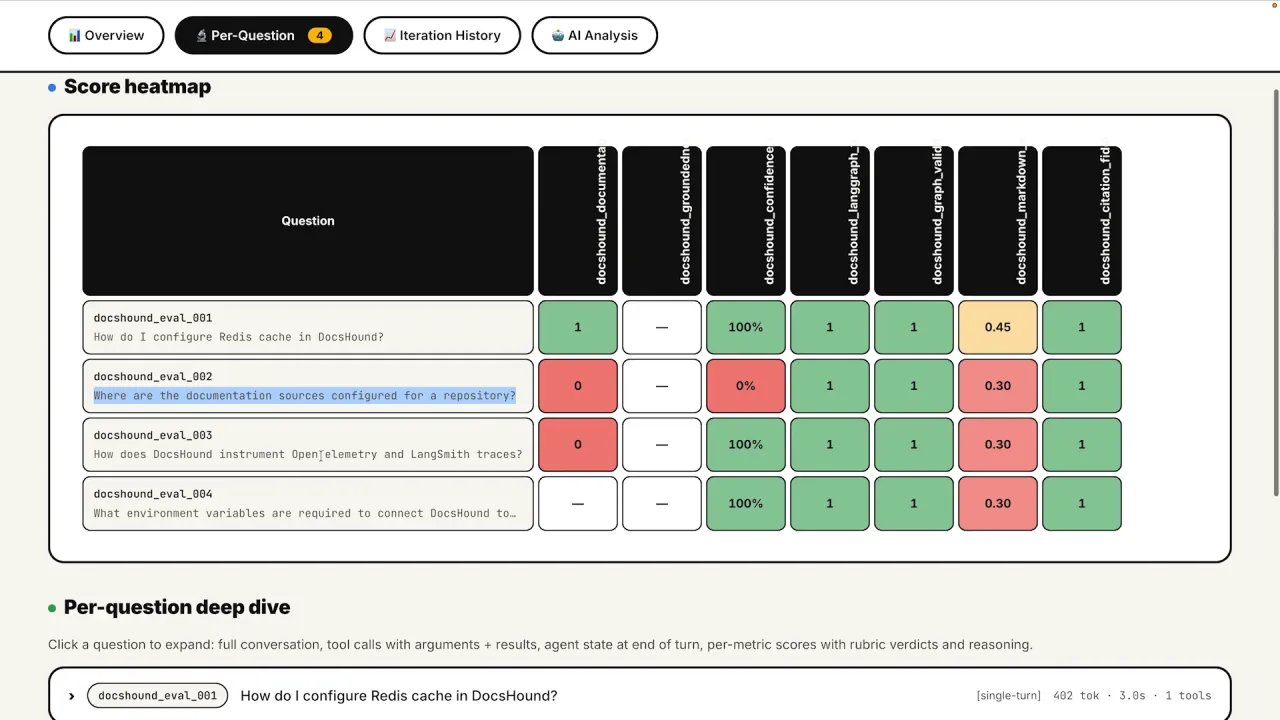Click the docshound_langgraph column header

(830, 221)
